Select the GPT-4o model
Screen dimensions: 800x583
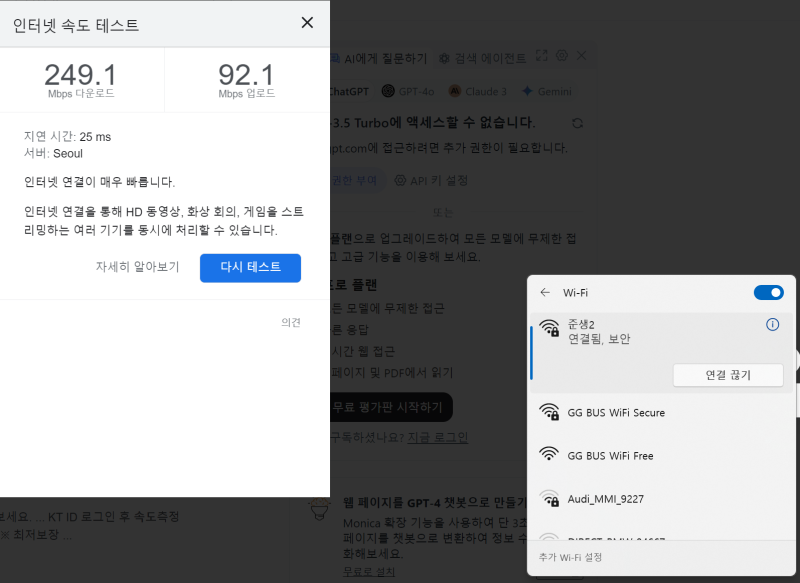click(408, 91)
